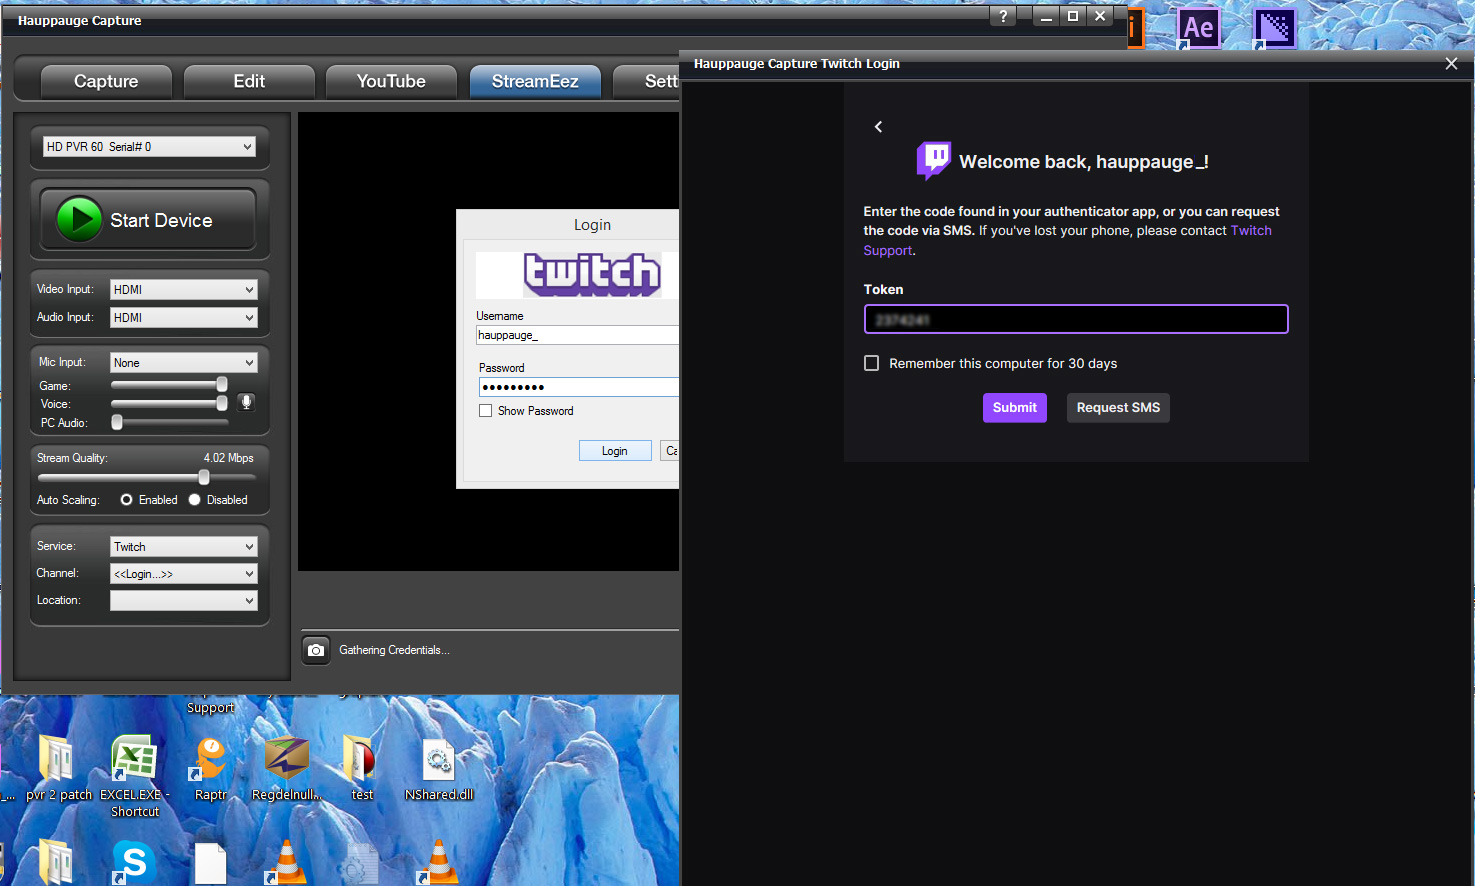Click the purple Submit button
Viewport: 1475px width, 886px height.
(x=1014, y=408)
